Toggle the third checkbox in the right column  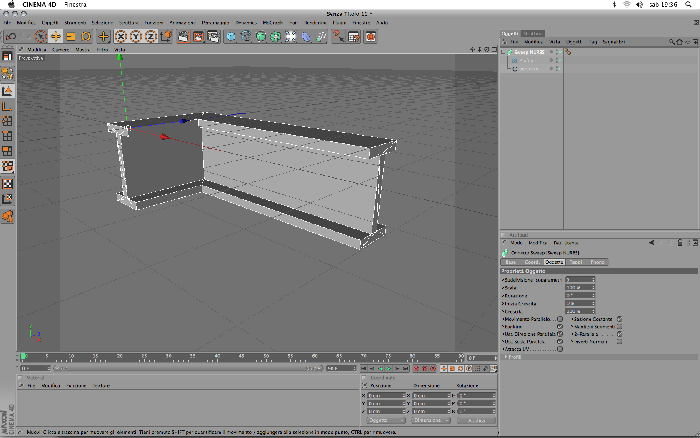pos(620,334)
